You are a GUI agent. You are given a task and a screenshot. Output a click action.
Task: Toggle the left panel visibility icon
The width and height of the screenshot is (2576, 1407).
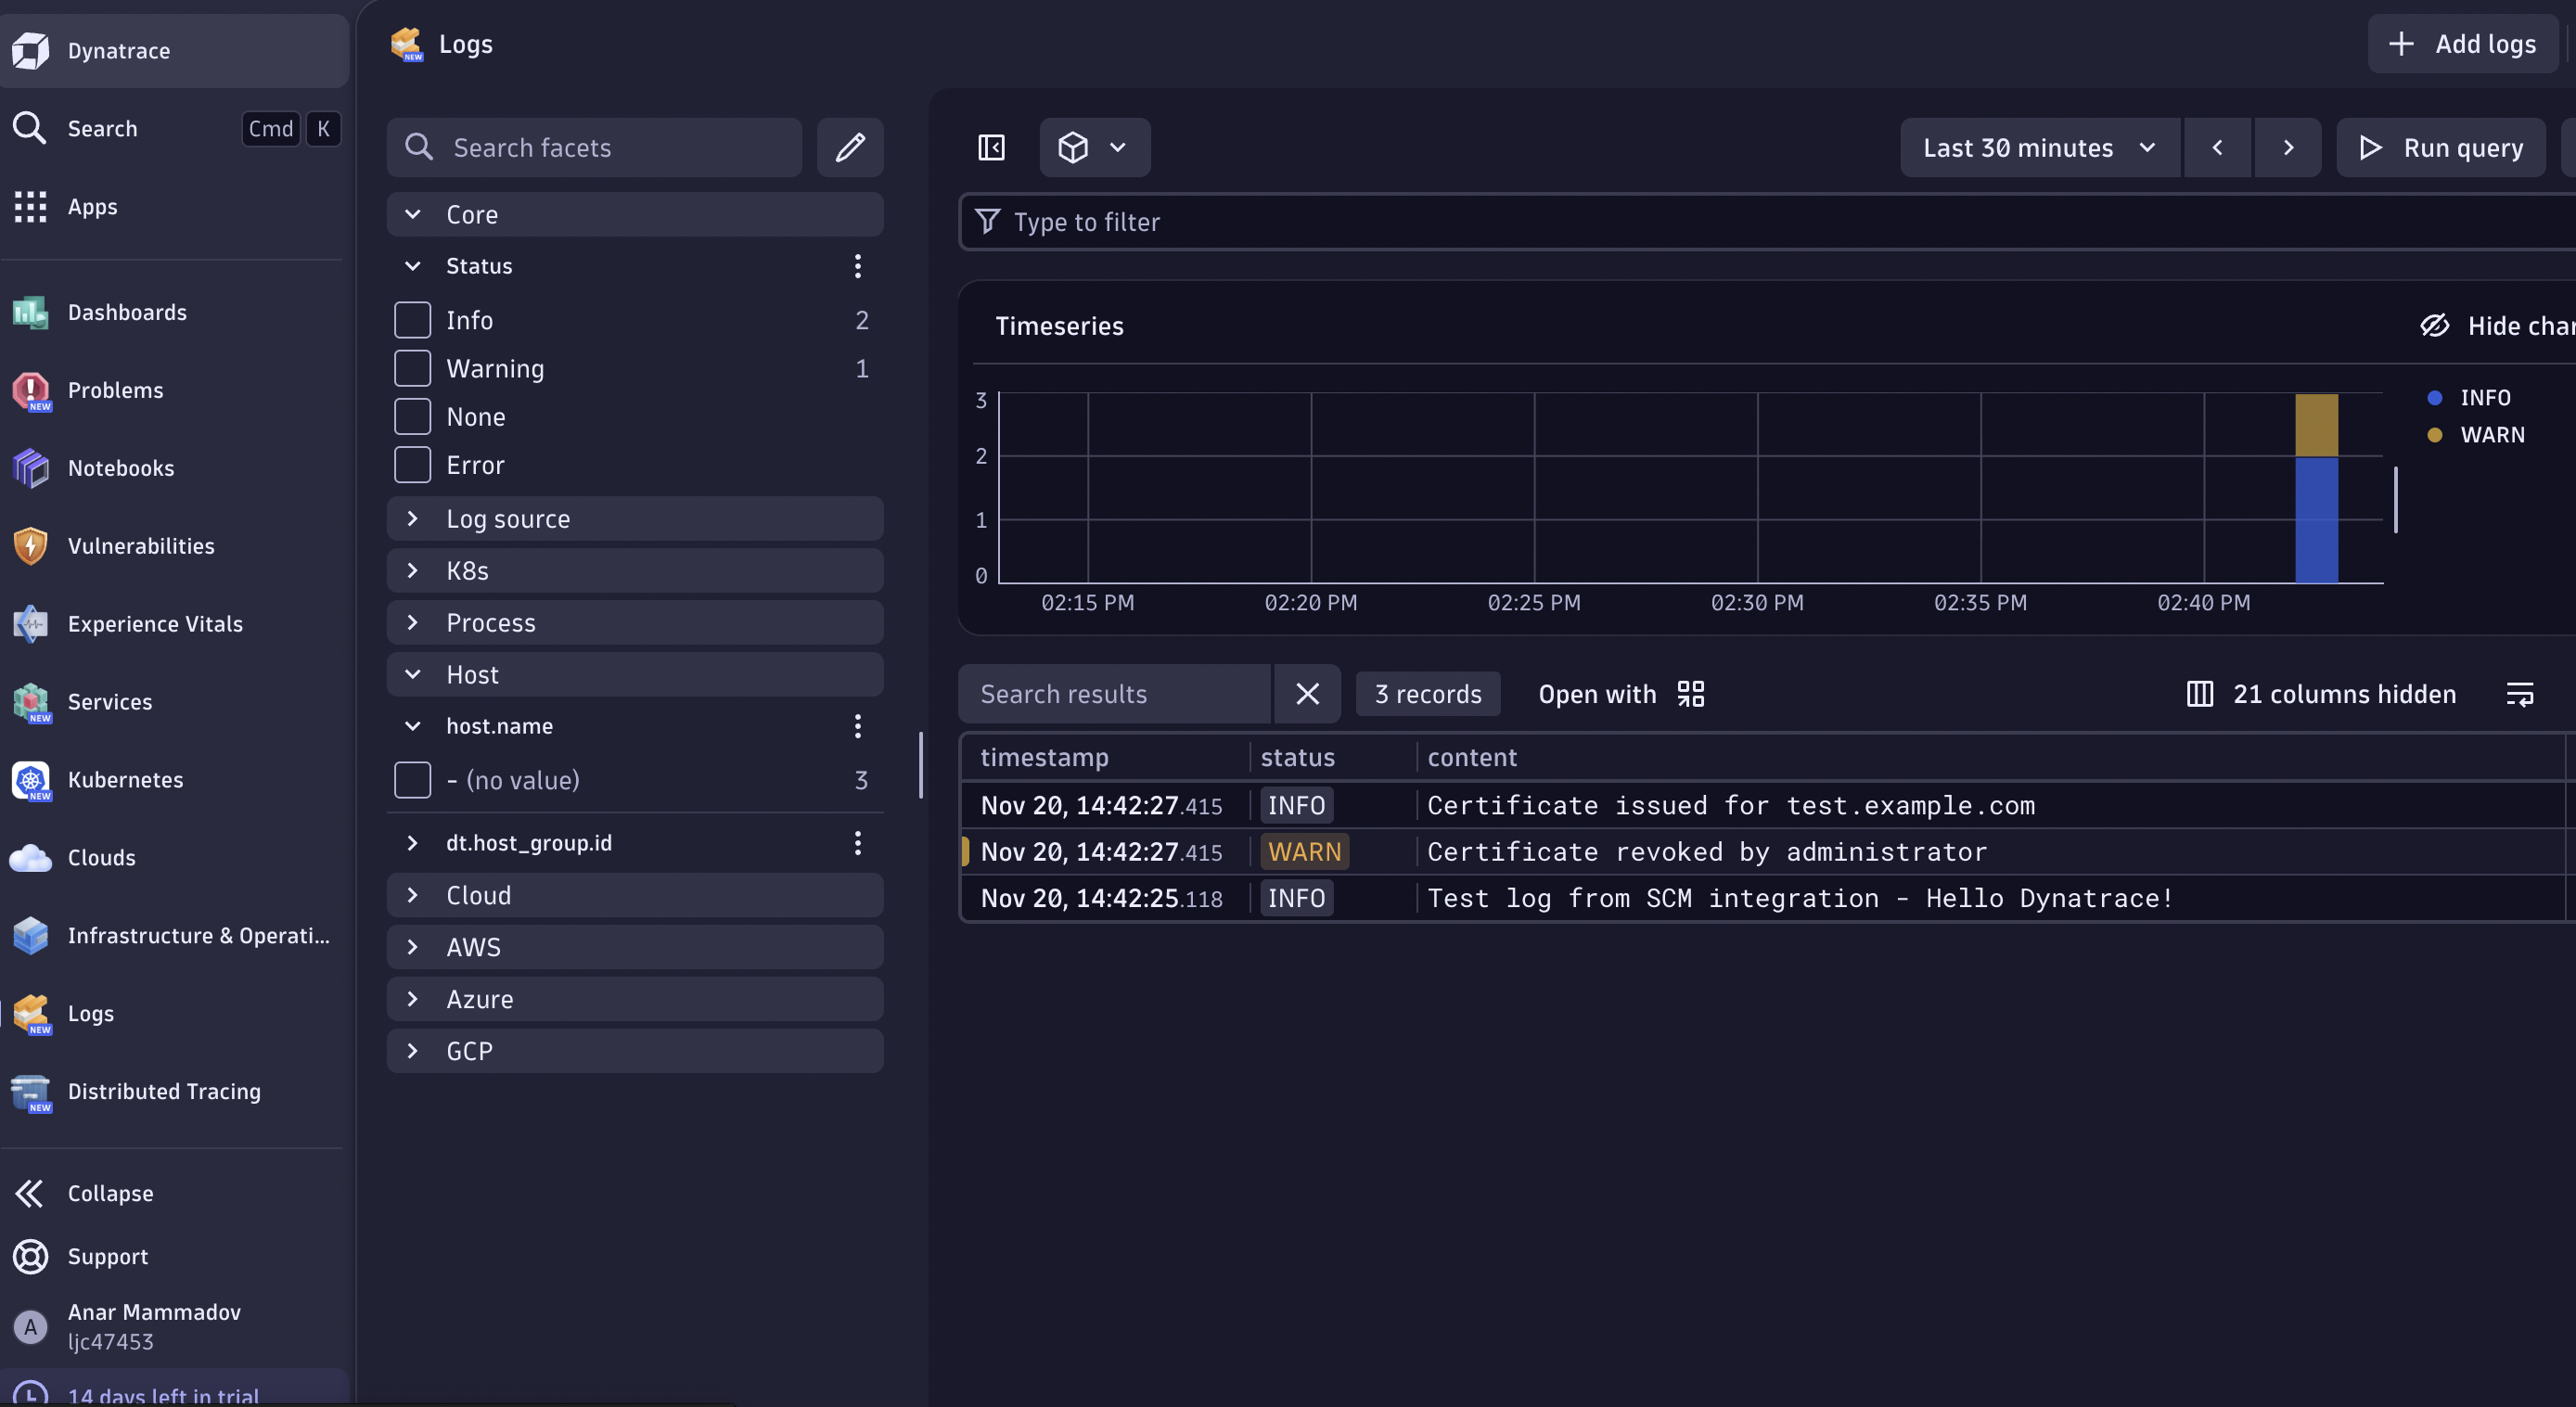pyautogui.click(x=990, y=147)
